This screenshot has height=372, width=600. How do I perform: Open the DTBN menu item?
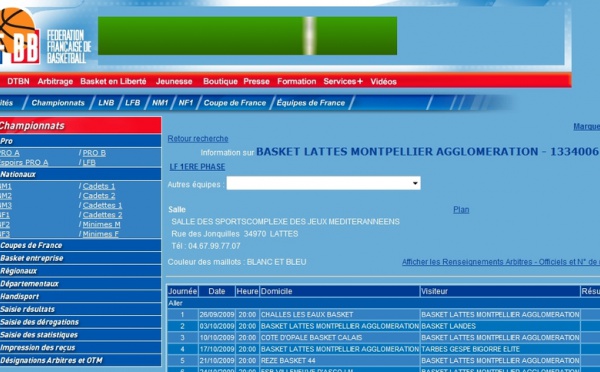tap(18, 81)
